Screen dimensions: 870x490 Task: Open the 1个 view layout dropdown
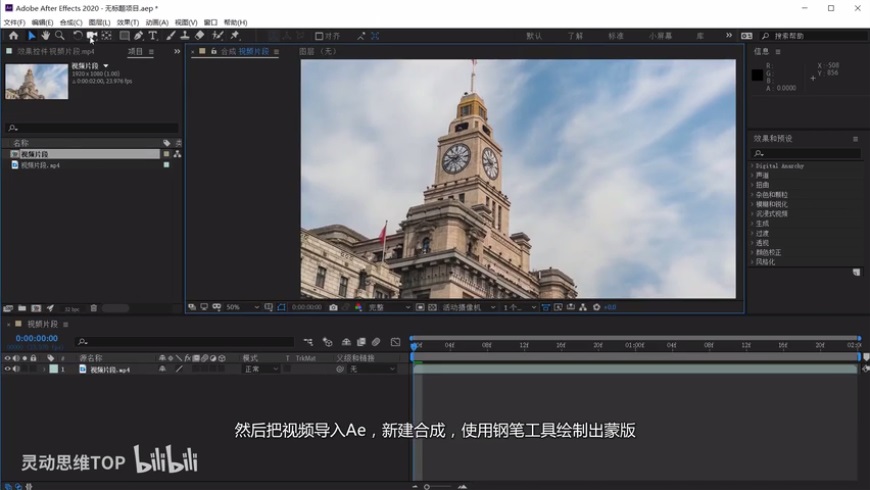point(520,307)
